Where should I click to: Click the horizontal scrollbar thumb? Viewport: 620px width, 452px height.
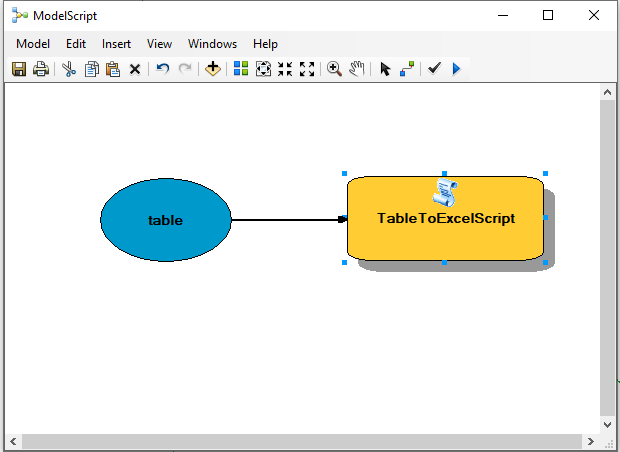coord(302,441)
